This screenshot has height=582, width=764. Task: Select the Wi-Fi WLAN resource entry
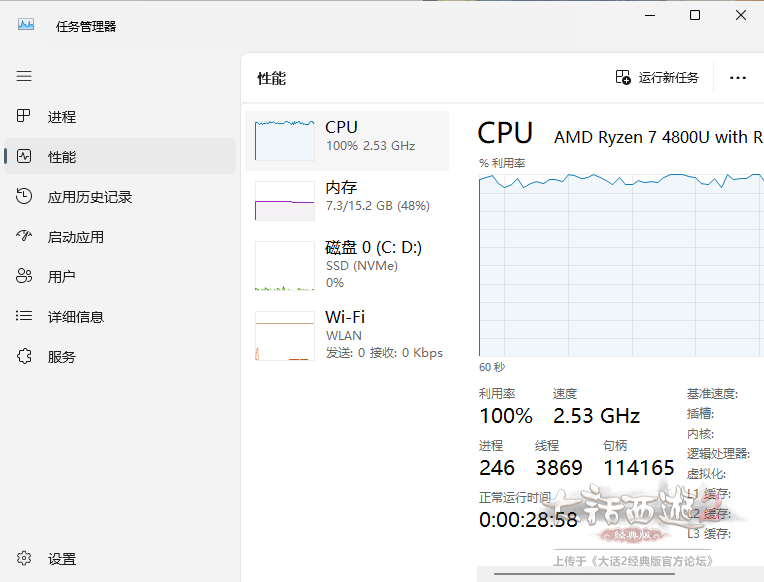(346, 335)
